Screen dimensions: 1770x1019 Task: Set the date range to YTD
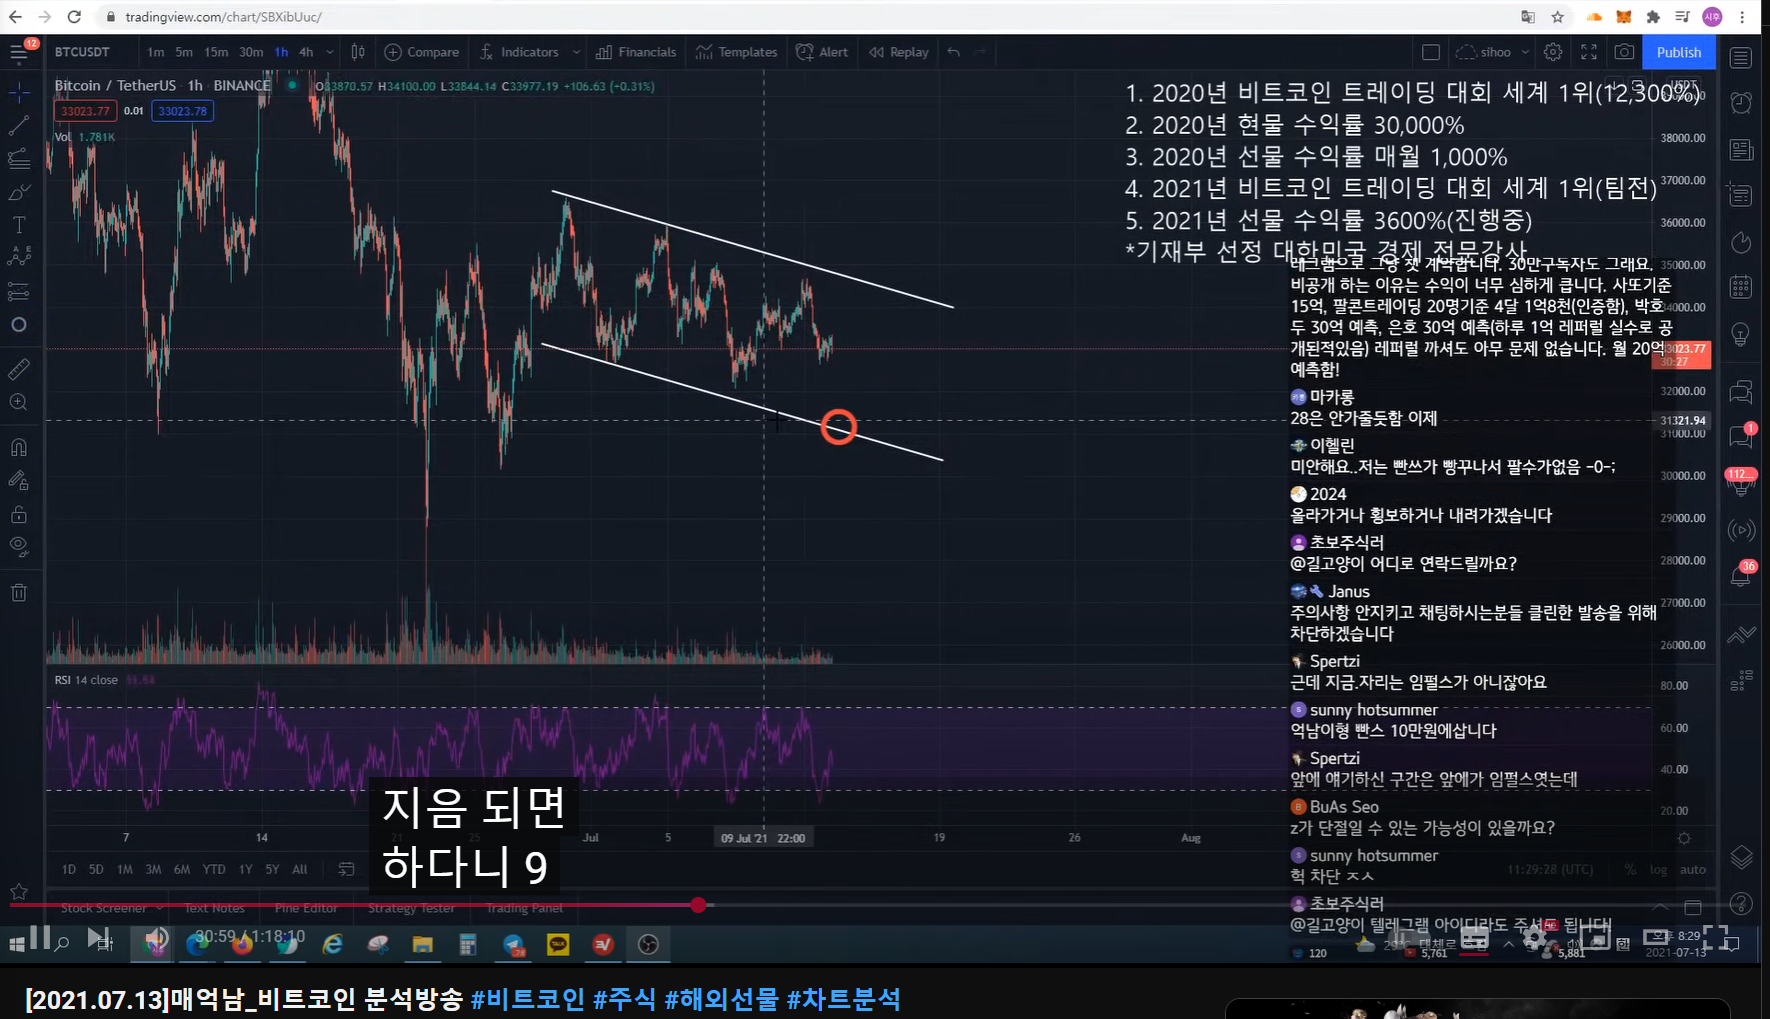point(214,869)
